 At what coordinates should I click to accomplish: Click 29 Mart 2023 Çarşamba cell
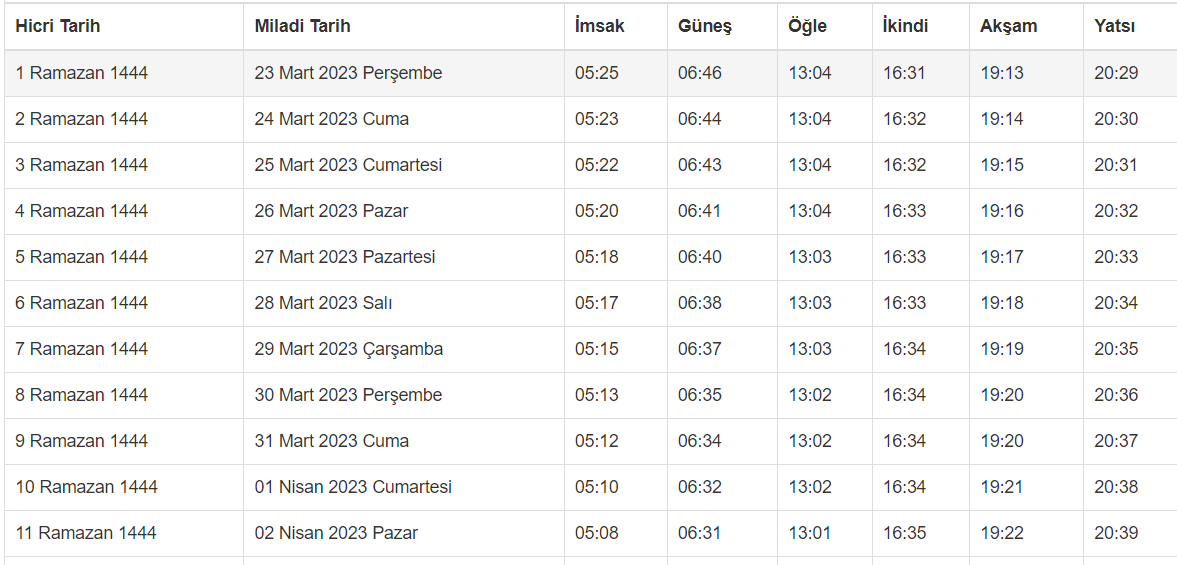(x=349, y=349)
